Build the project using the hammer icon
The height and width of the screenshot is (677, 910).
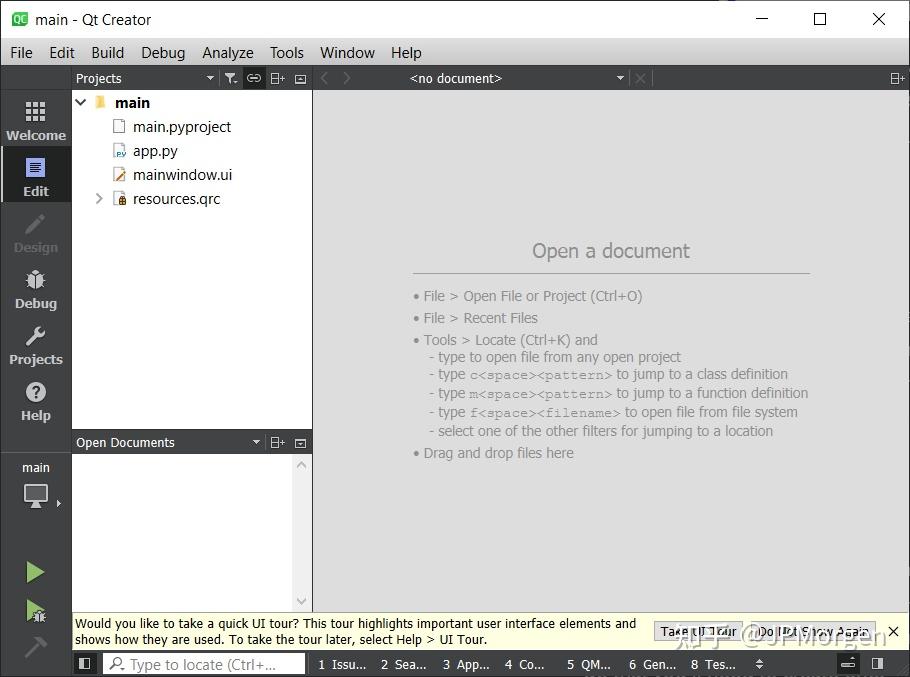tap(36, 648)
